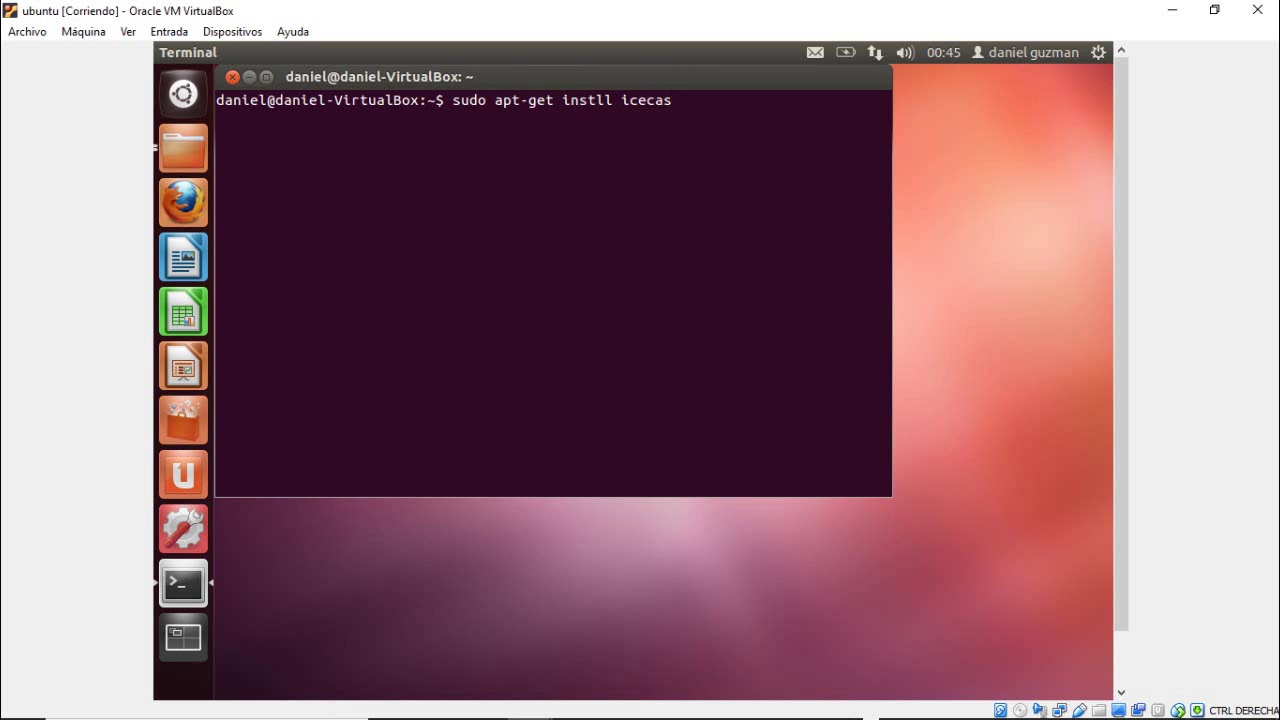Open the Ver menu

pyautogui.click(x=128, y=32)
